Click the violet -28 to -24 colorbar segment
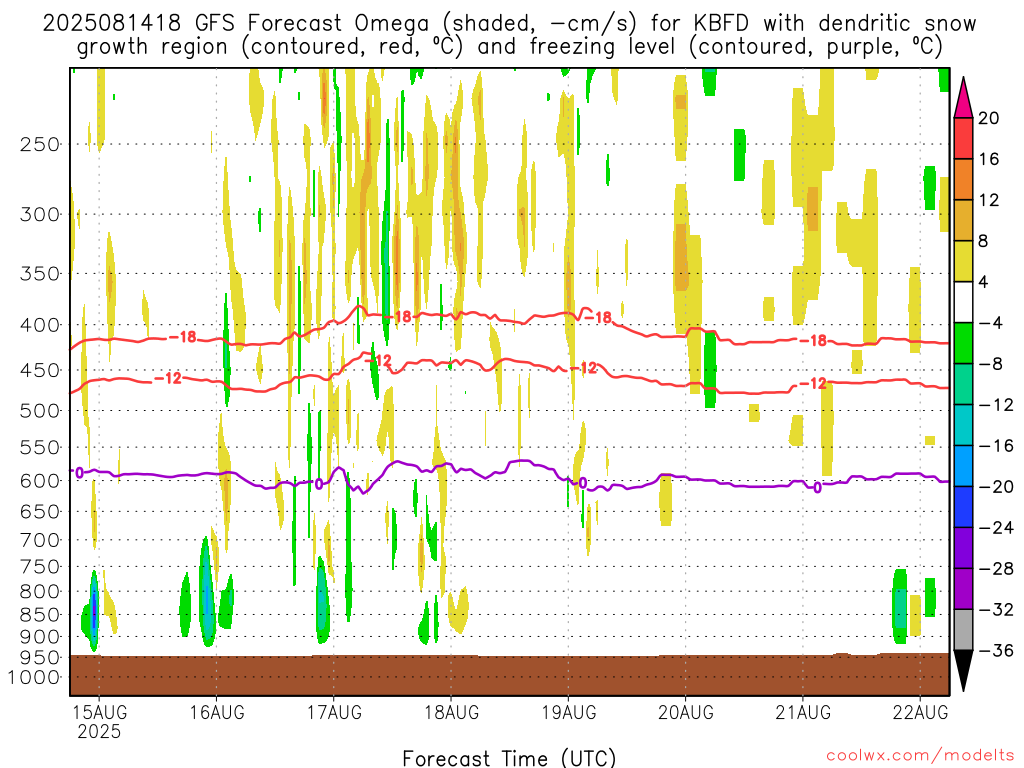This screenshot has width=1024, height=768. pos(963,548)
